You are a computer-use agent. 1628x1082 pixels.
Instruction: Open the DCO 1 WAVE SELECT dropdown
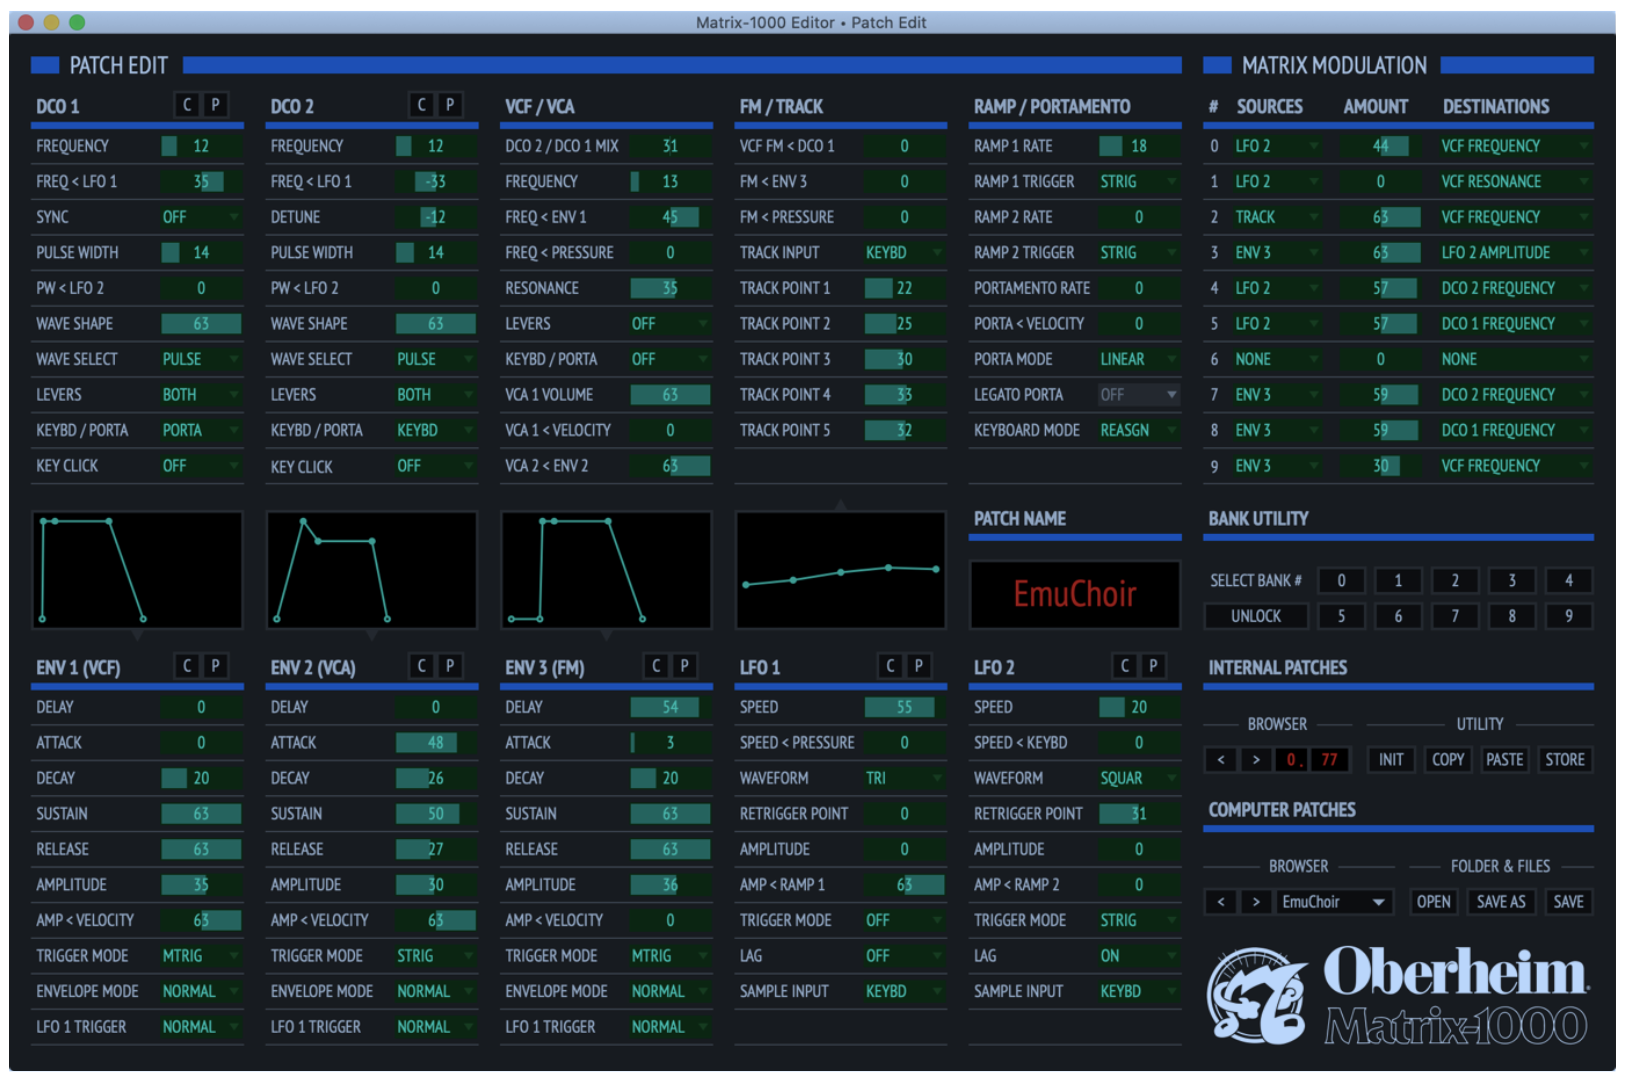pos(201,359)
